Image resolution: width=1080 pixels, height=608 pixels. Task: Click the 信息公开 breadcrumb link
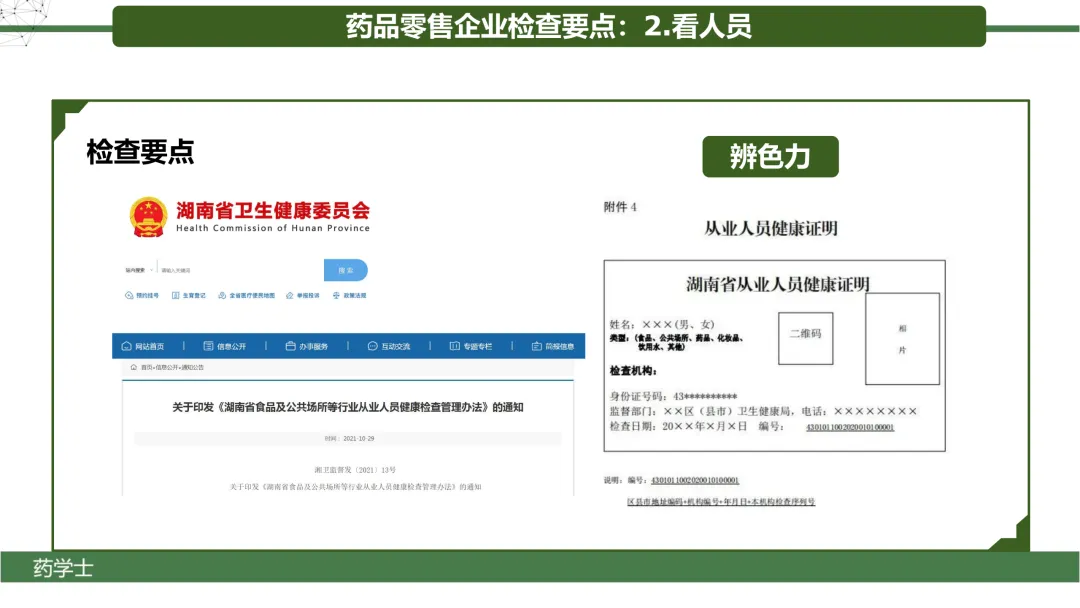tap(167, 368)
